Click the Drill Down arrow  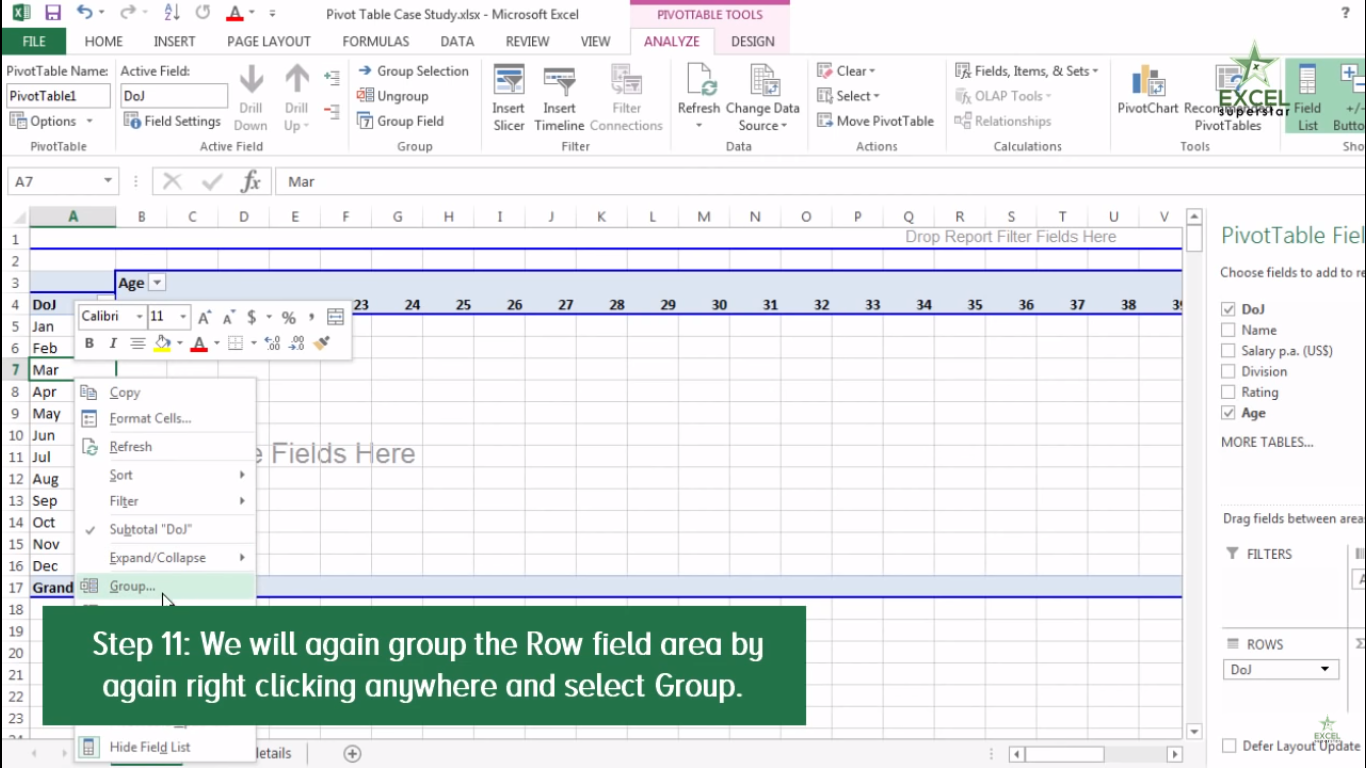(x=251, y=80)
